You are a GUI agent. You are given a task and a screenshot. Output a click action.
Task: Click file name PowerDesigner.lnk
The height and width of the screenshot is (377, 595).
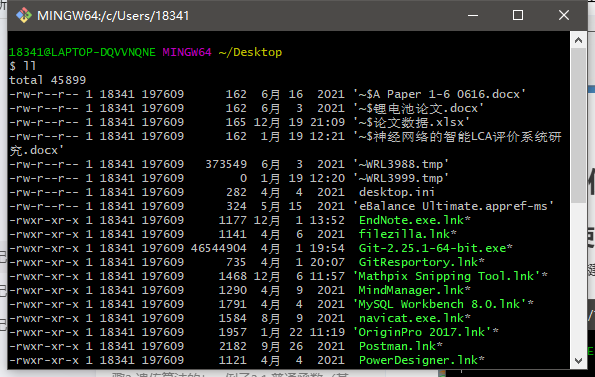(x=419, y=361)
